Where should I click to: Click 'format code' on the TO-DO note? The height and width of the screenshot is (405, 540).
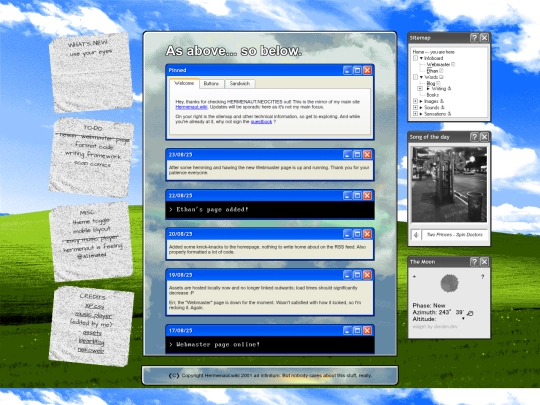click(94, 146)
